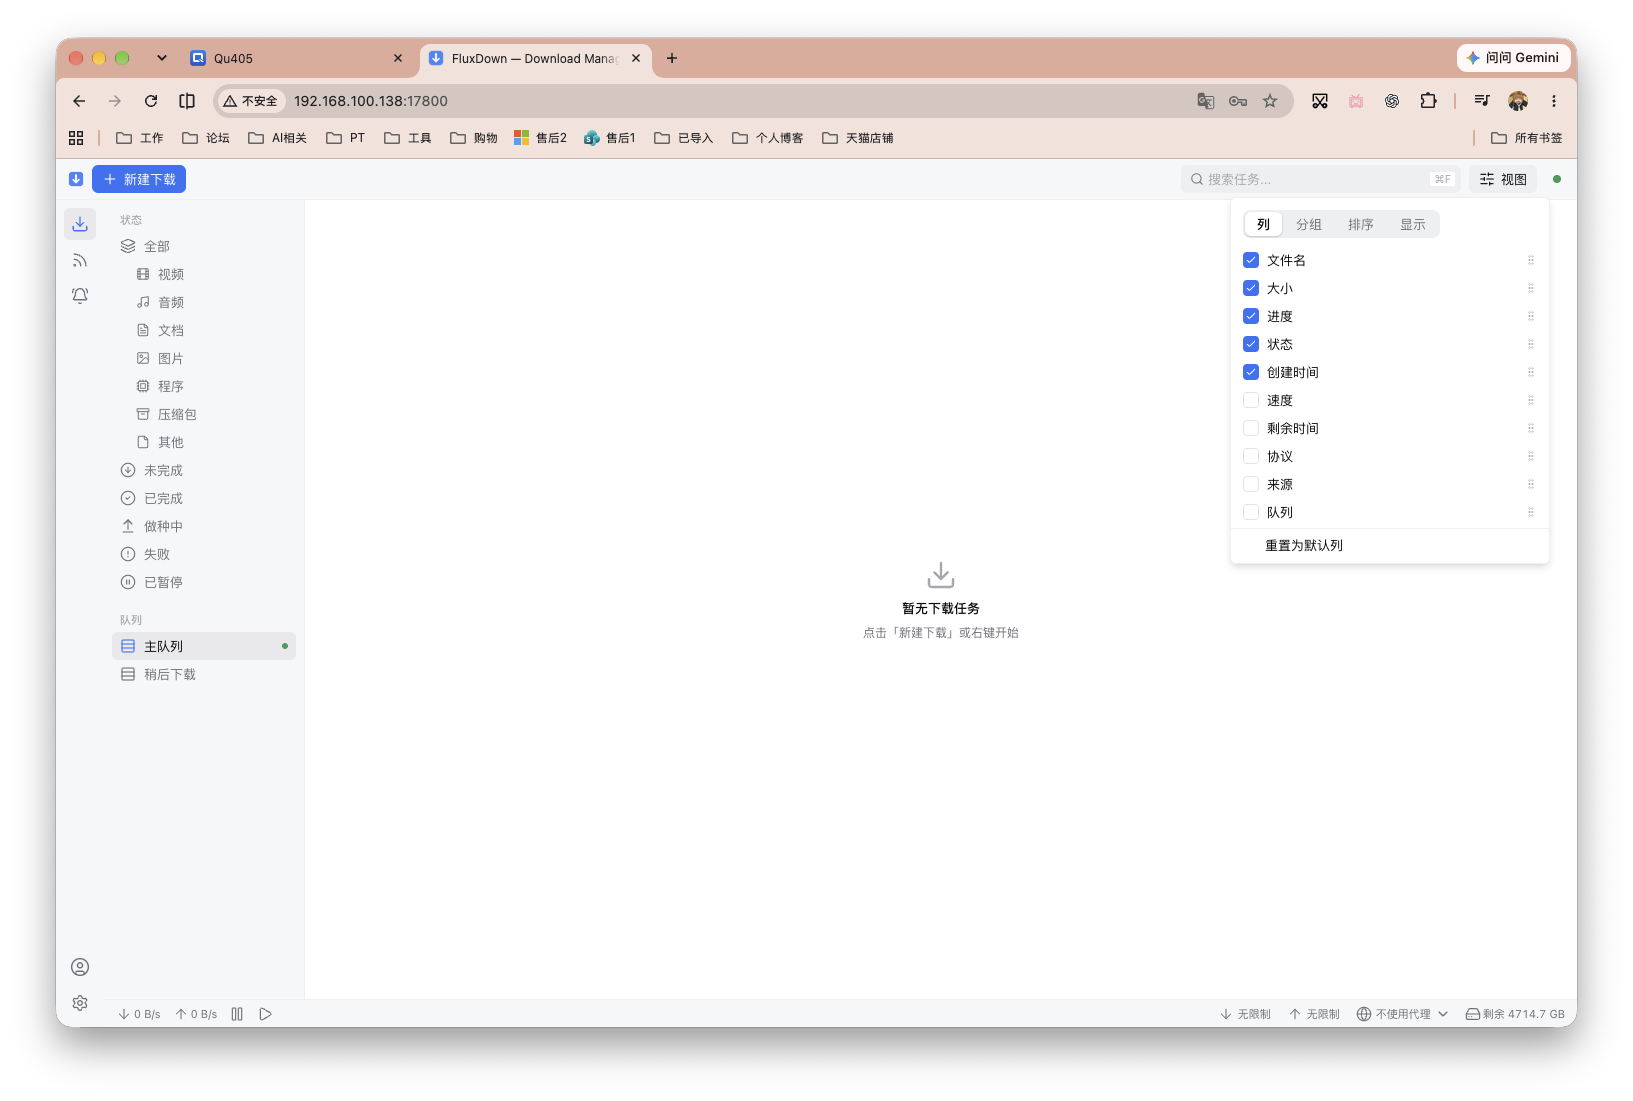1633x1101 pixels.
Task: Click the browser address bar URL
Action: click(371, 101)
